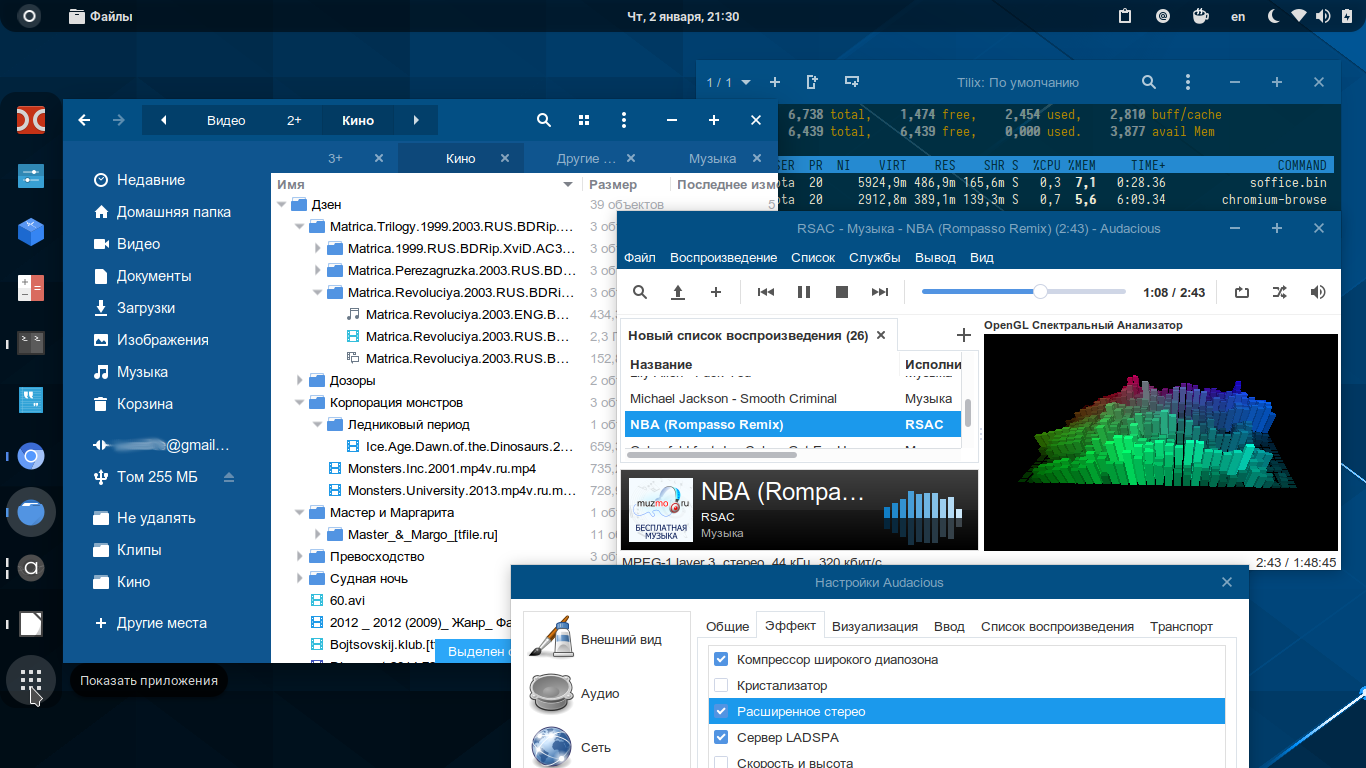
Task: Expand the 'Дозоры' folder
Action: (300, 380)
